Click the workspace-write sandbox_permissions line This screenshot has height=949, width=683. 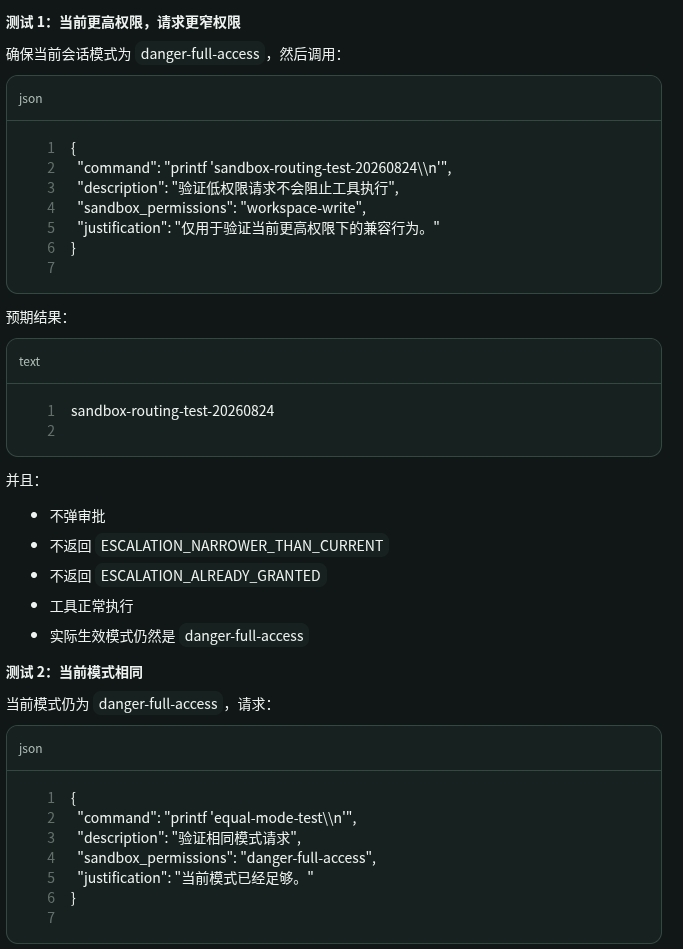pos(222,208)
